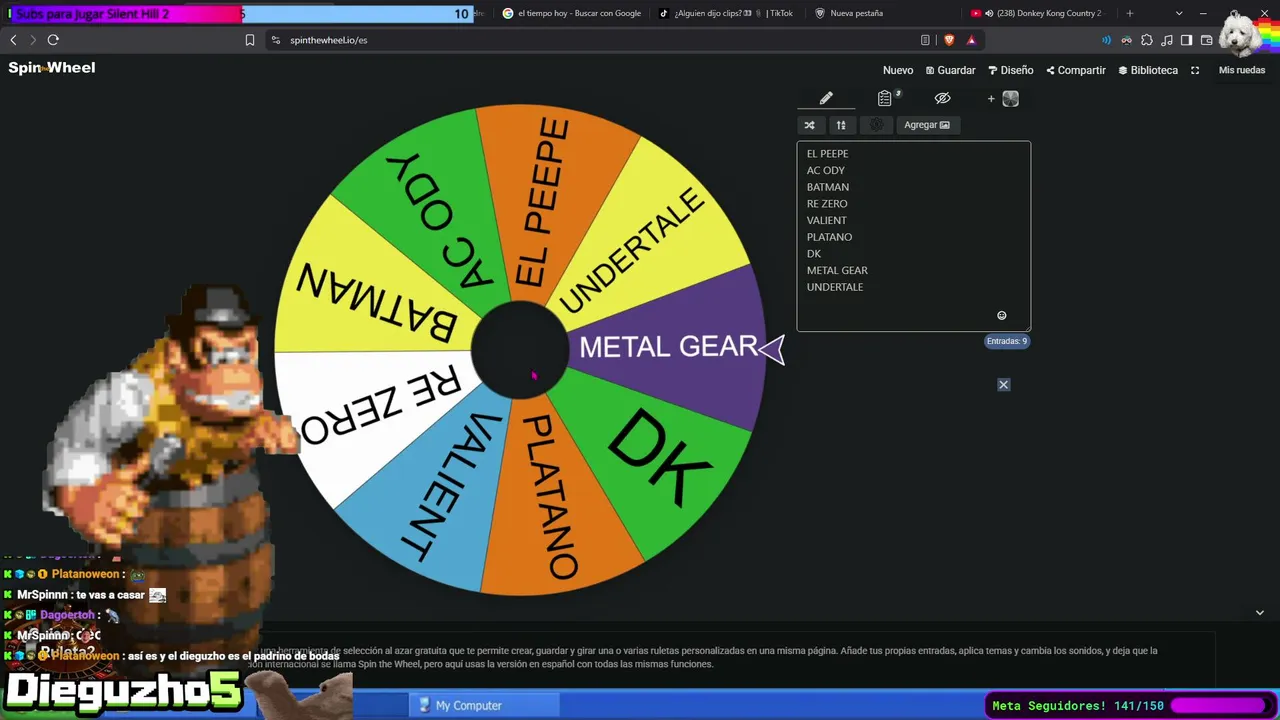Viewport: 1280px width, 720px height.
Task: Switch to the Nueva pestaña tab
Action: [880, 14]
